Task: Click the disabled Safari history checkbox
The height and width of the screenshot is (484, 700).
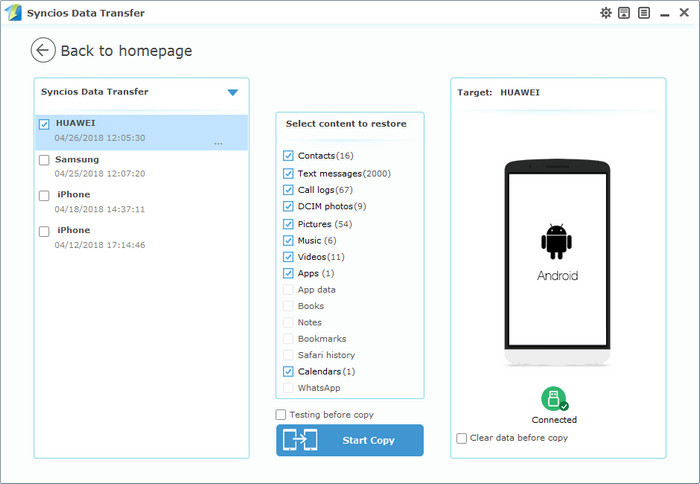Action: pyautogui.click(x=288, y=355)
